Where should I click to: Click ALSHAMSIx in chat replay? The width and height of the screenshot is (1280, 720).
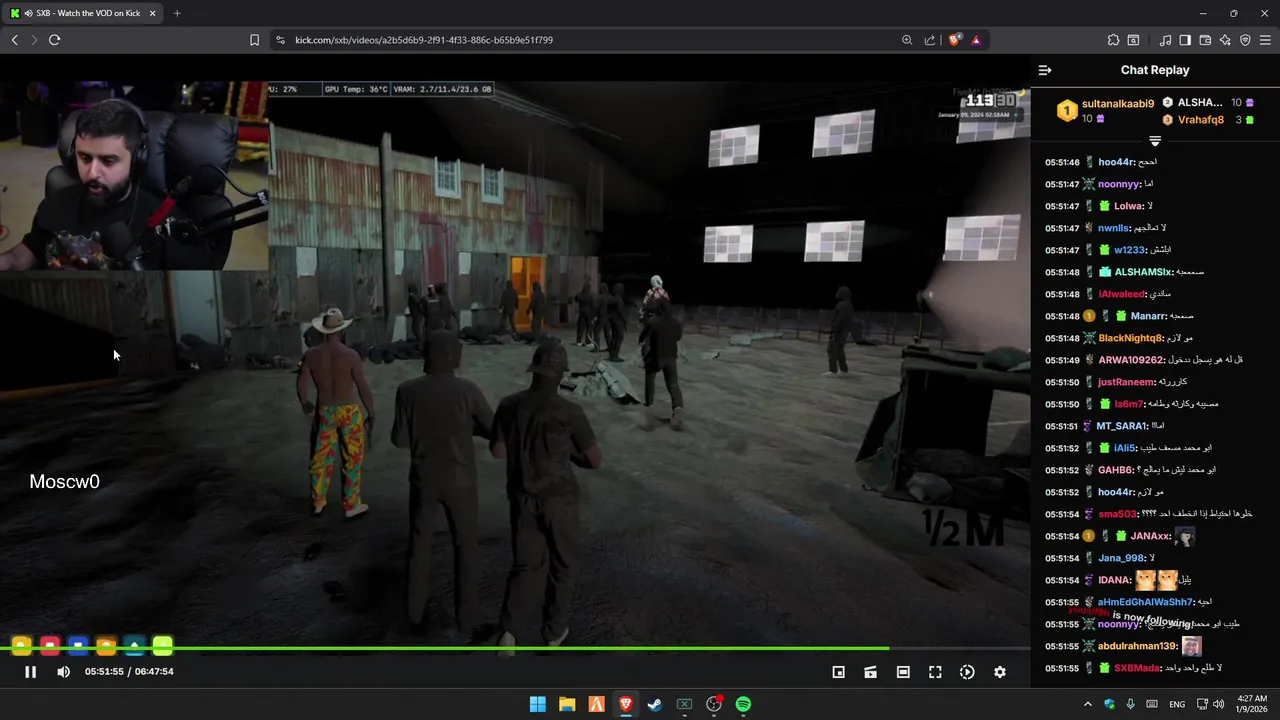1144,272
